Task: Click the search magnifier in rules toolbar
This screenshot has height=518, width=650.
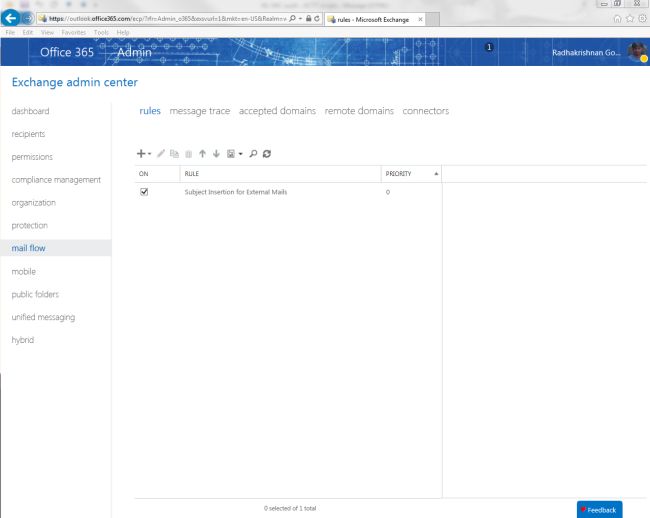Action: pos(253,154)
